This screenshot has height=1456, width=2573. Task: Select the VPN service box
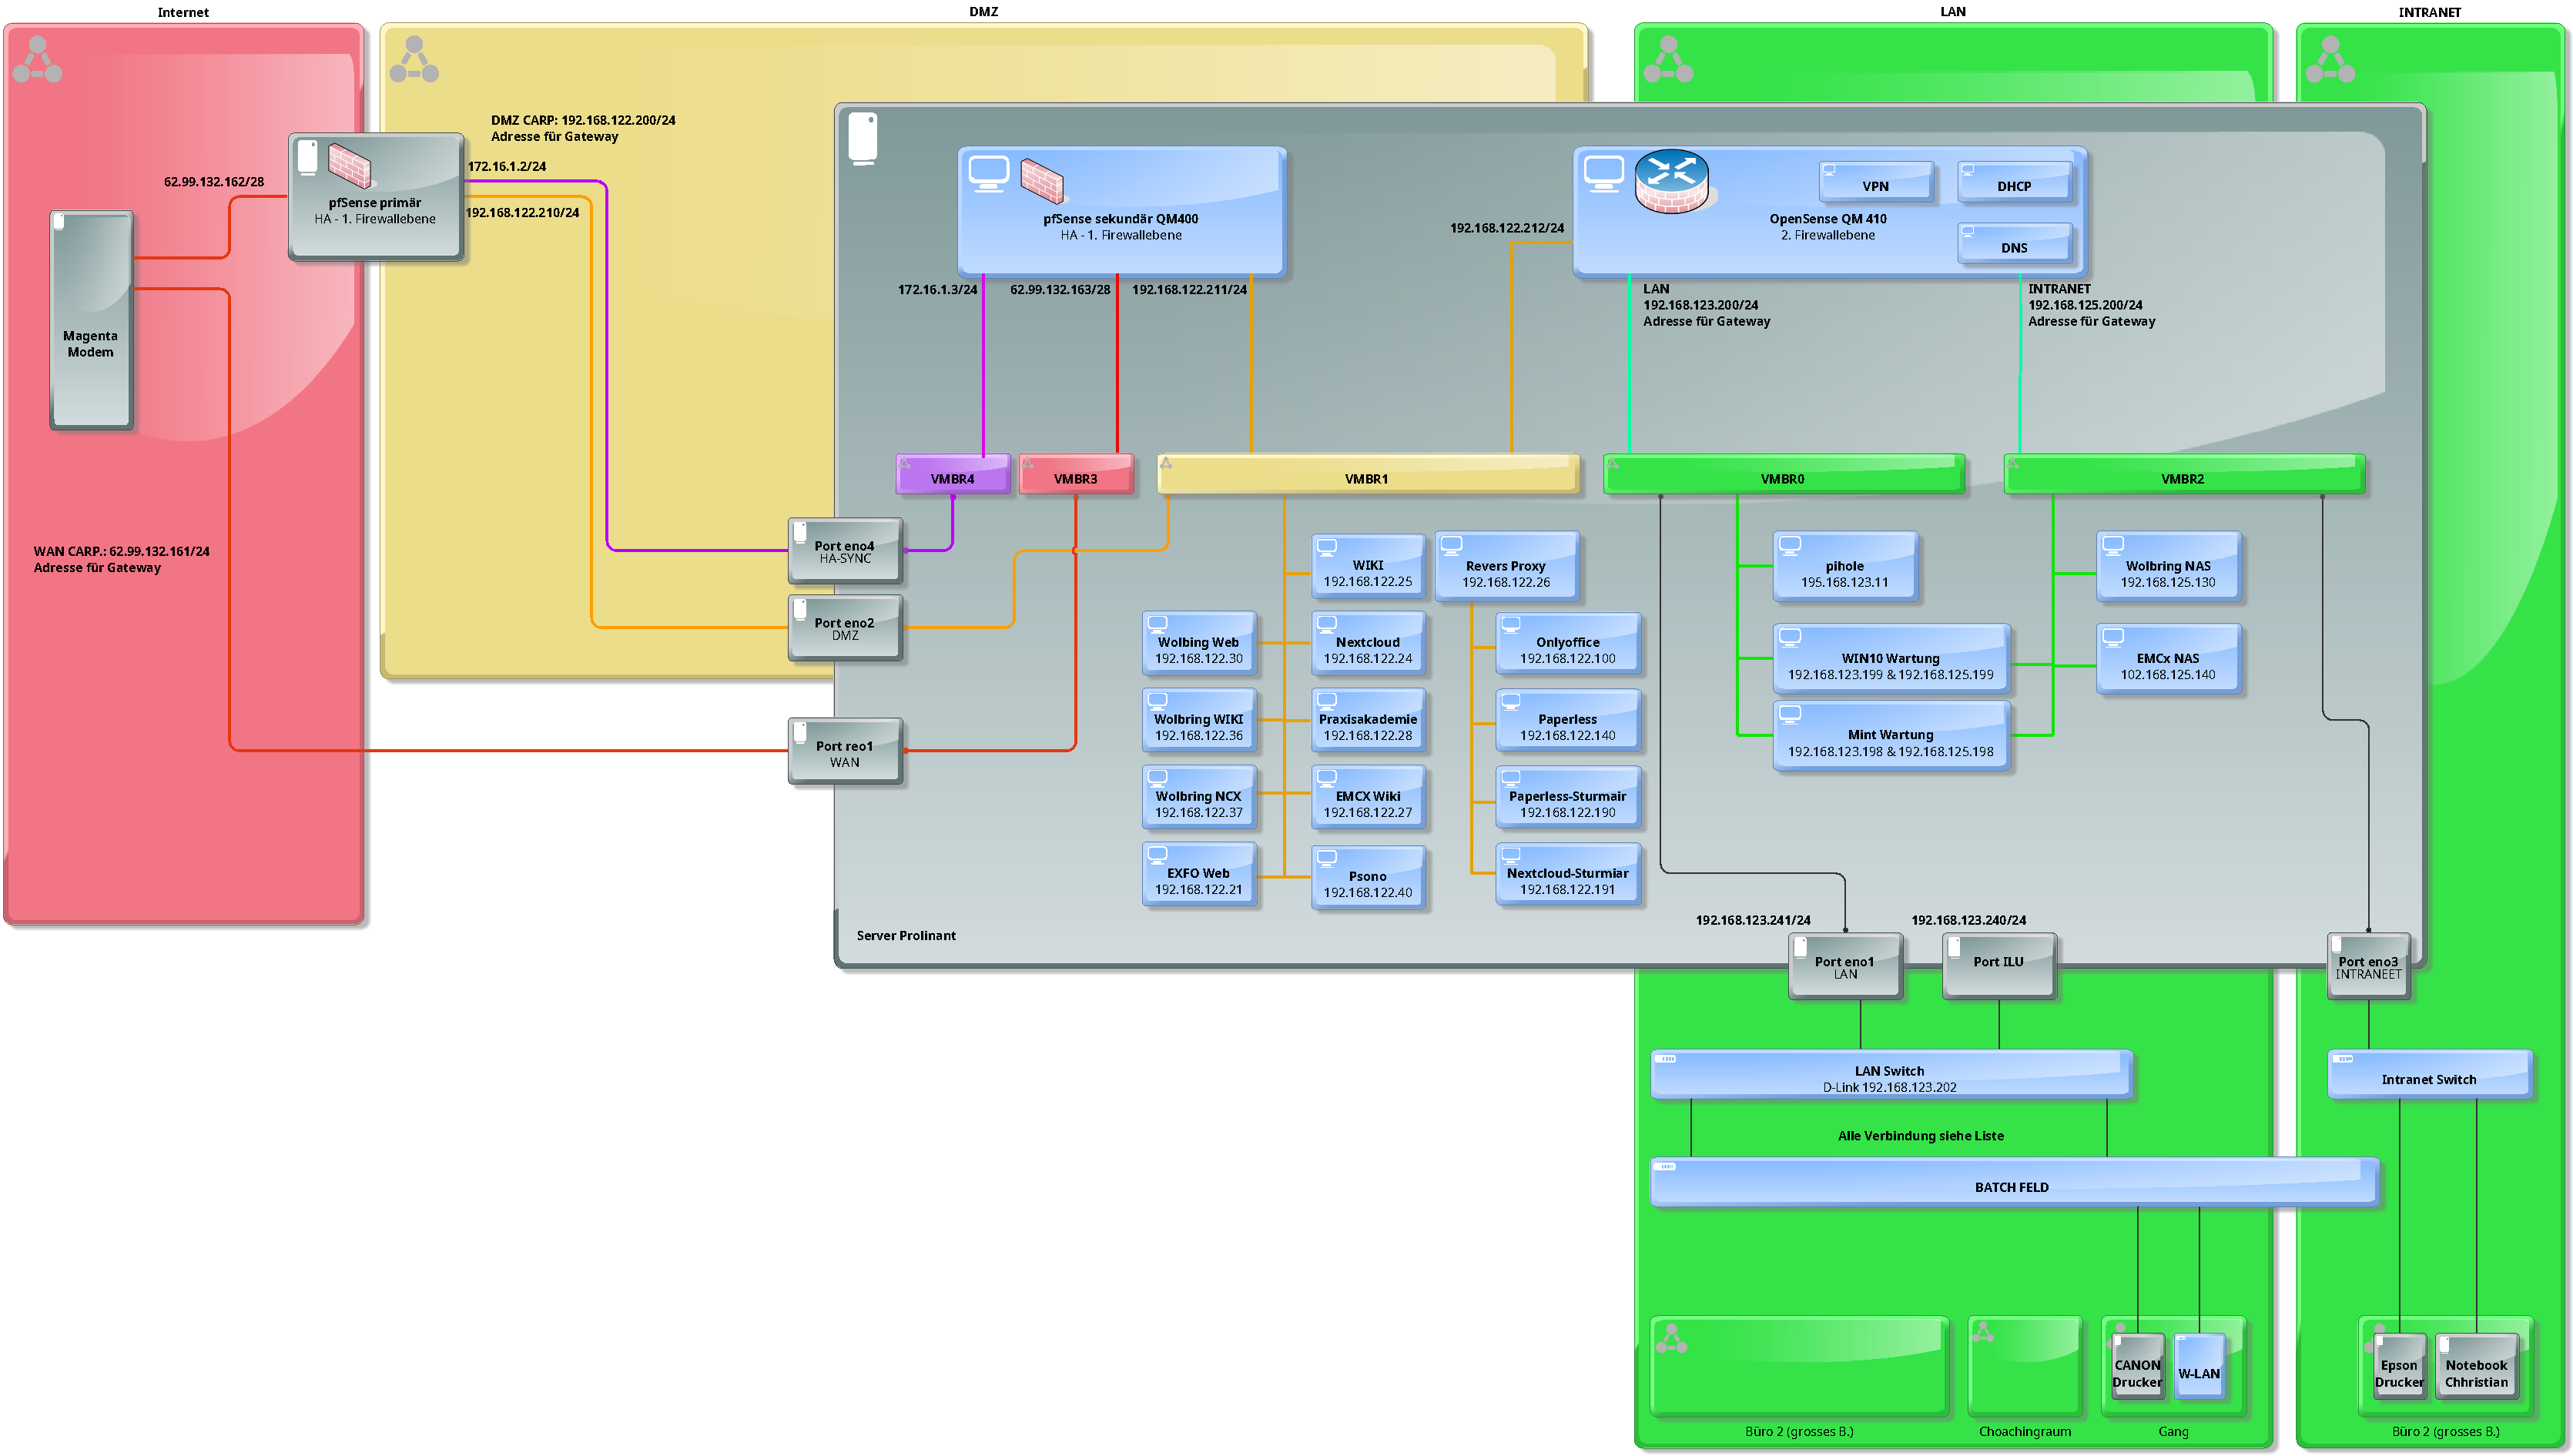pos(1875,182)
